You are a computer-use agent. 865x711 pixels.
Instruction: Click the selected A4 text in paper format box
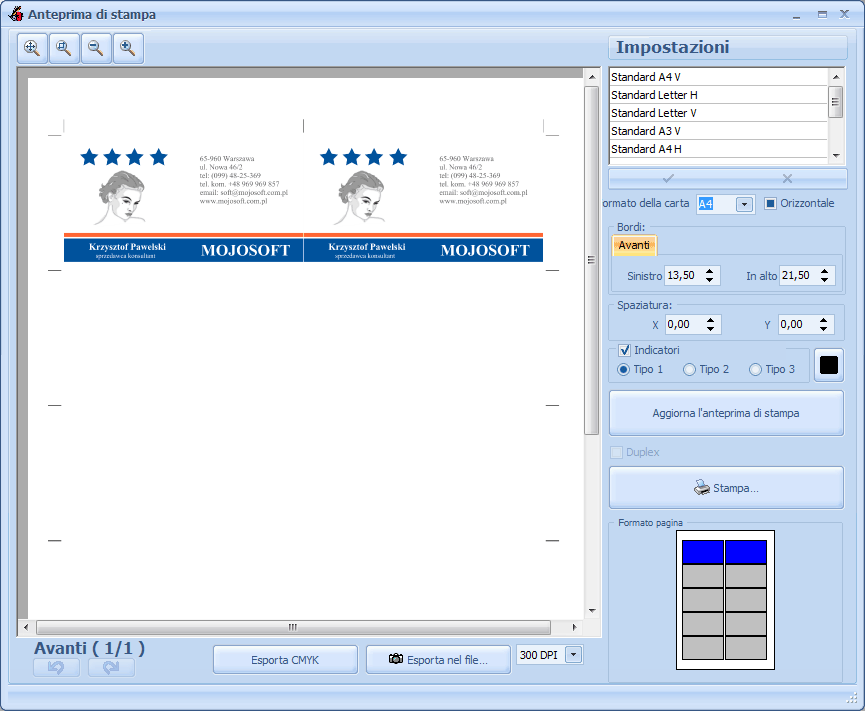(x=706, y=204)
